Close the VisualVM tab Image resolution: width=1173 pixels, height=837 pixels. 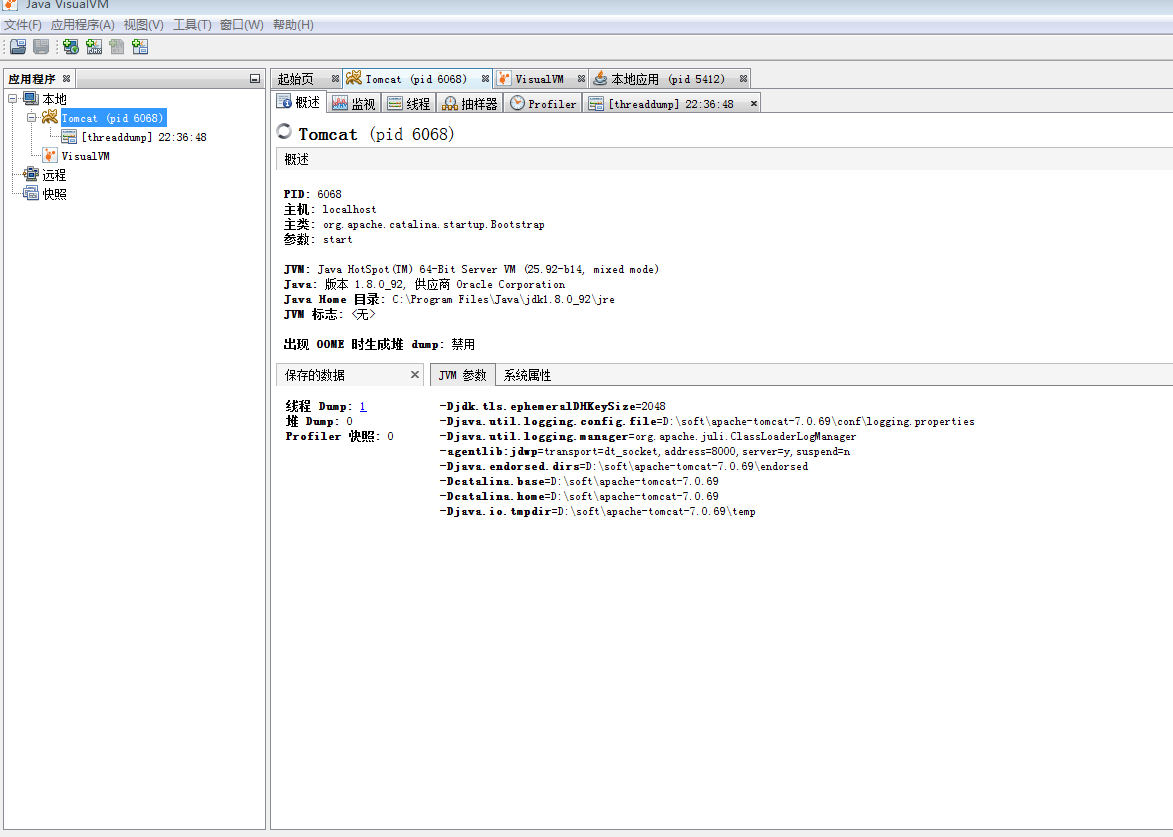(581, 79)
